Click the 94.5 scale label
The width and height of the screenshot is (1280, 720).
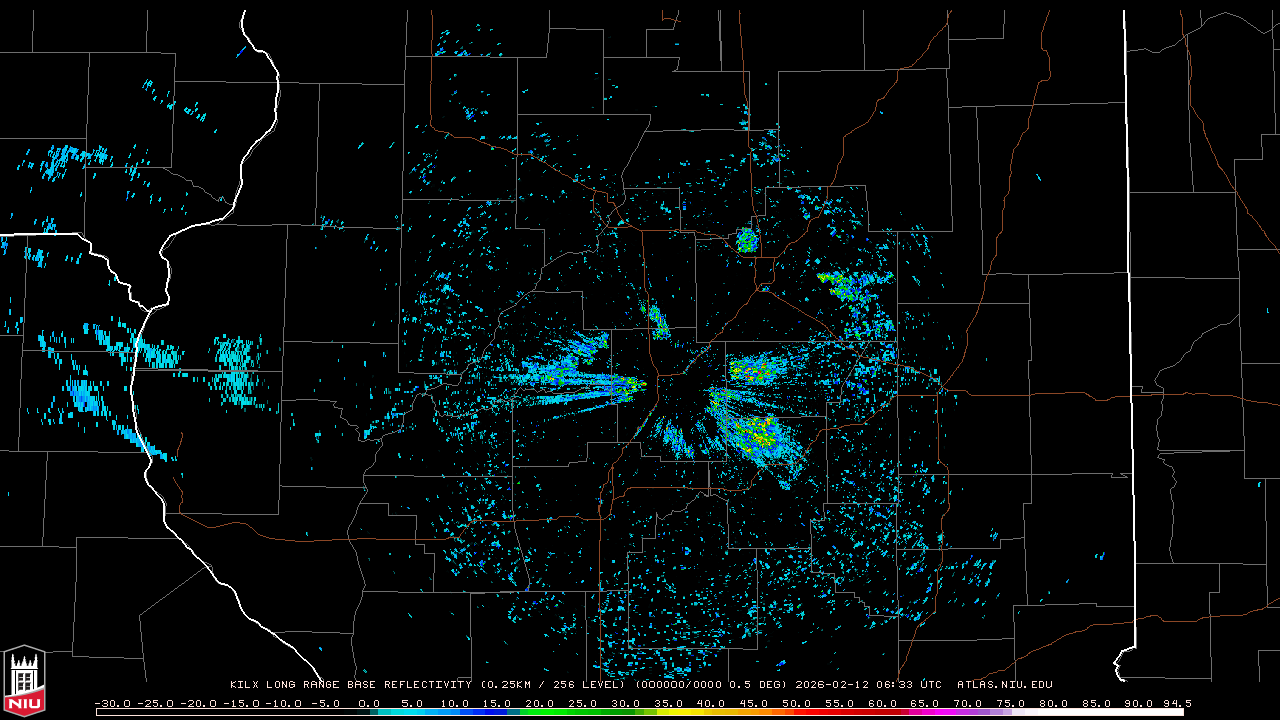1176,703
